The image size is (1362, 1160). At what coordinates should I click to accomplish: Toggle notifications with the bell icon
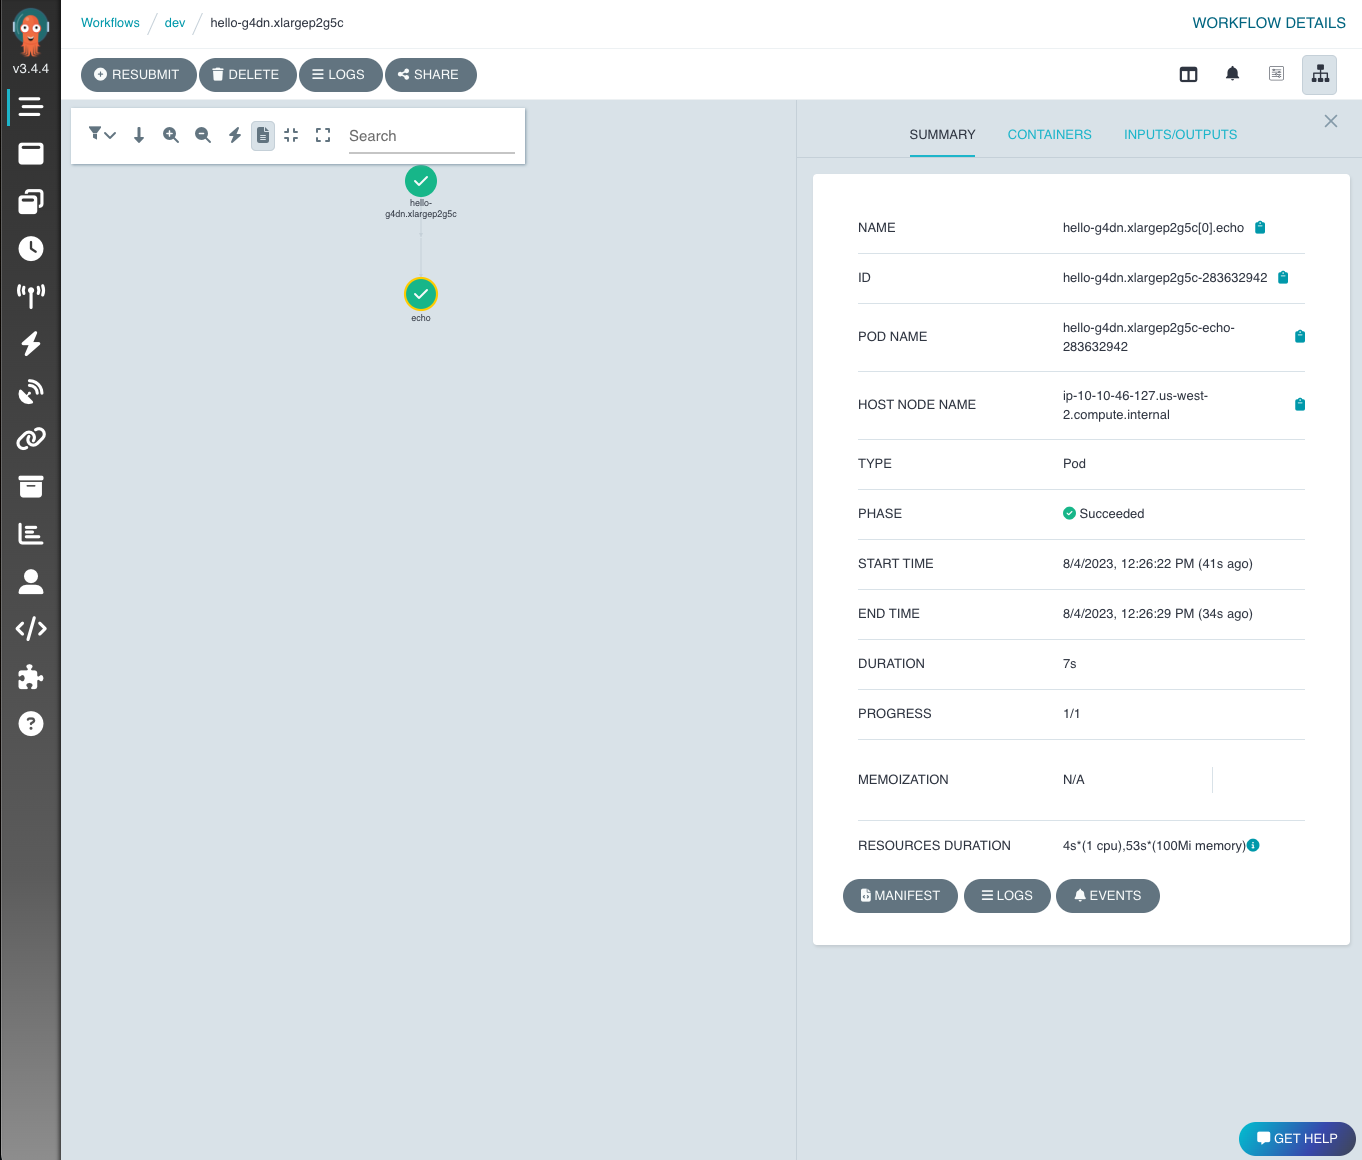coord(1232,73)
